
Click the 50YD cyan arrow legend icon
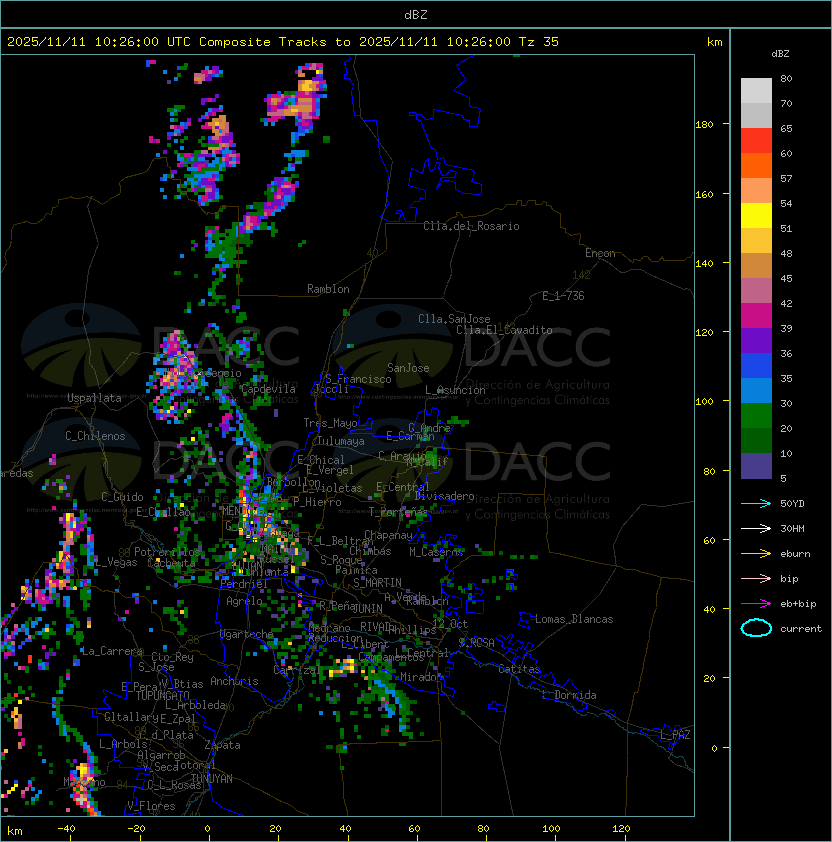coord(756,503)
